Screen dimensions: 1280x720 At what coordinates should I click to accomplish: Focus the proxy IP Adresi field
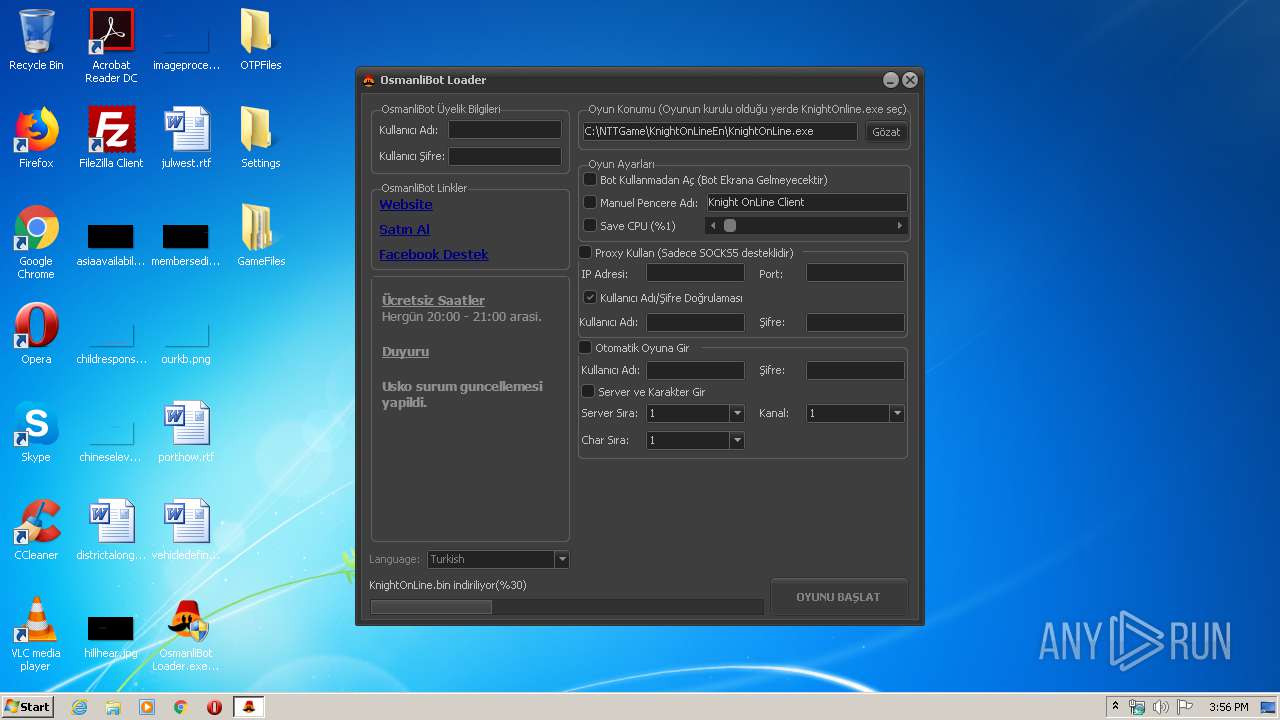[695, 273]
